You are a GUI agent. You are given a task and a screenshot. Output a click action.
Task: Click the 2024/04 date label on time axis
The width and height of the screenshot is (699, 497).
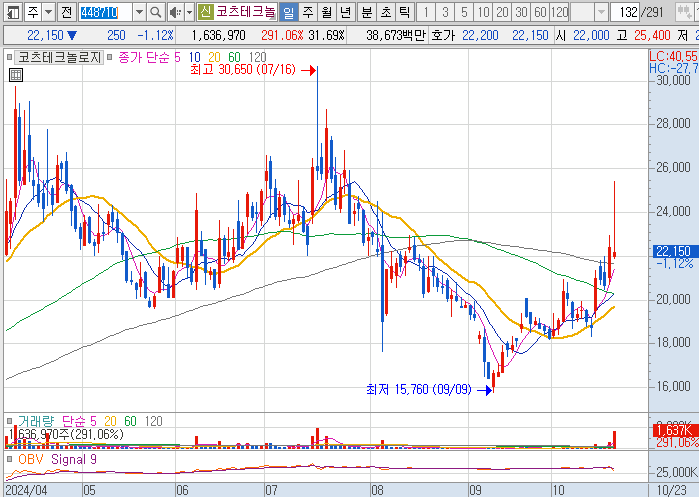tap(26, 490)
